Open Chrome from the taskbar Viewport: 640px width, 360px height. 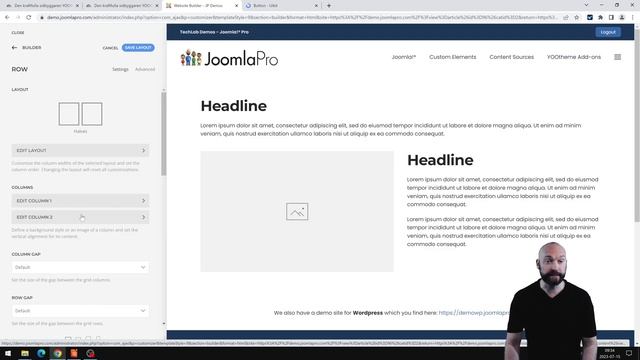click(58, 353)
